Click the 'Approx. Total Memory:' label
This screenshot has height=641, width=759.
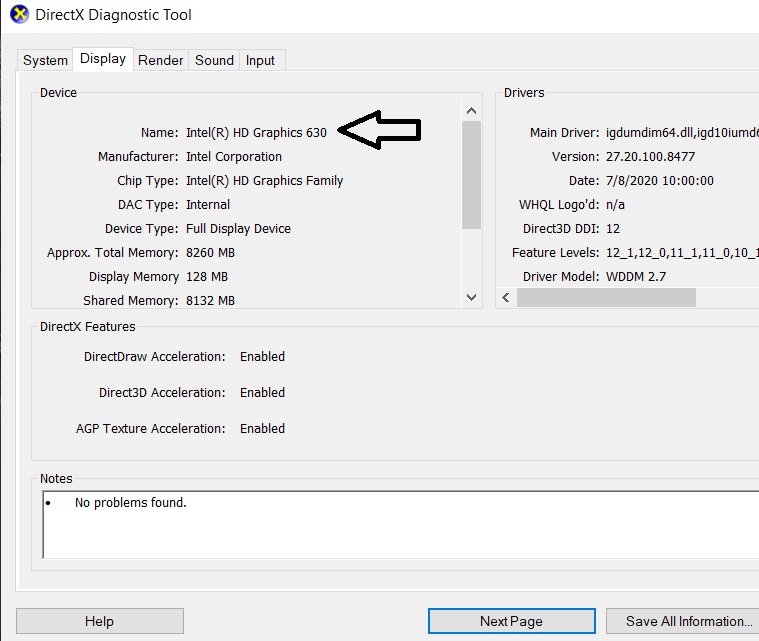(112, 253)
